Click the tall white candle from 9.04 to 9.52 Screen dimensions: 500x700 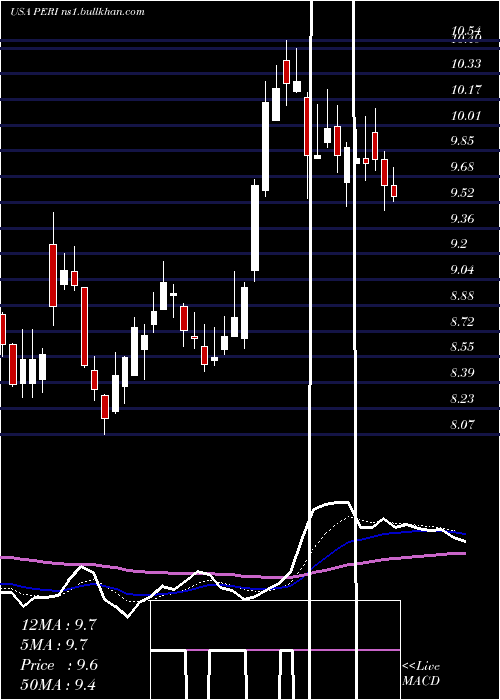pos(255,228)
